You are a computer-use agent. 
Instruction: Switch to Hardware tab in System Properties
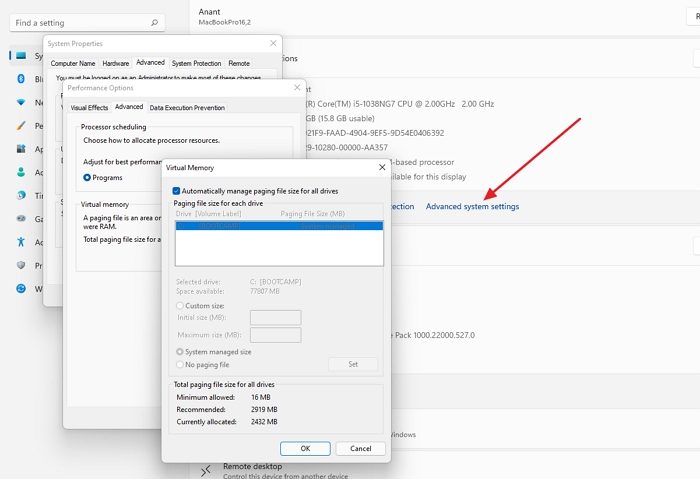pos(116,63)
